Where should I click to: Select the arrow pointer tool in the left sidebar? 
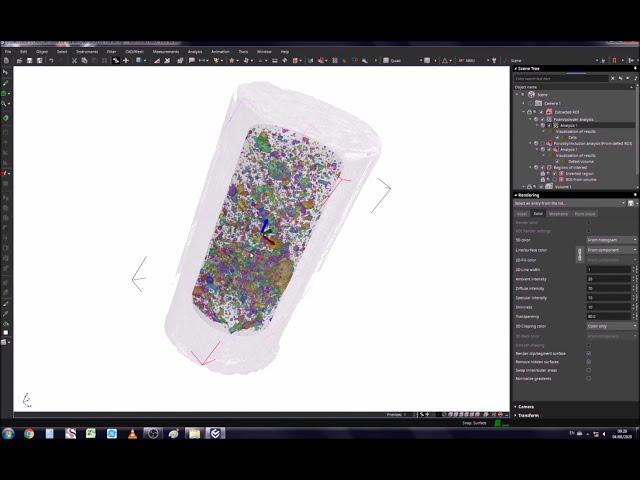coord(5,72)
